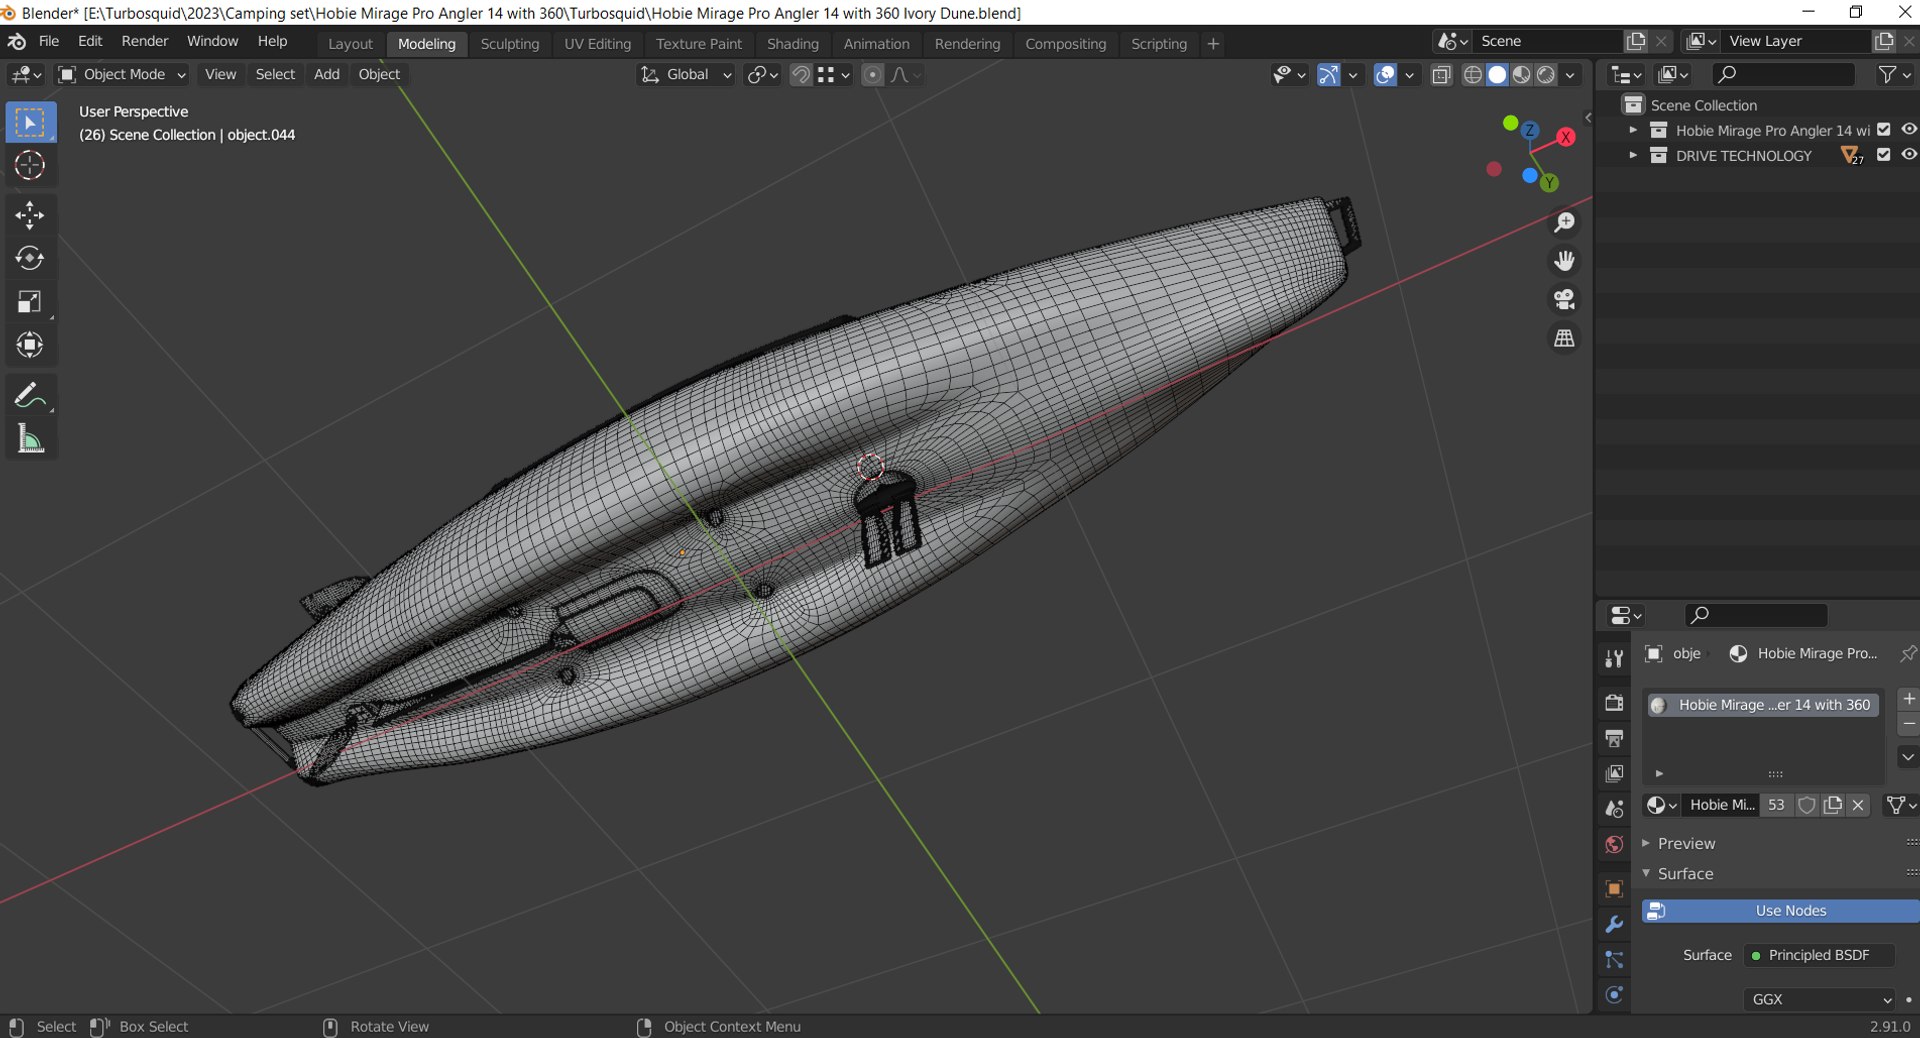Toggle snapping magnet
The image size is (1920, 1038).
point(800,75)
